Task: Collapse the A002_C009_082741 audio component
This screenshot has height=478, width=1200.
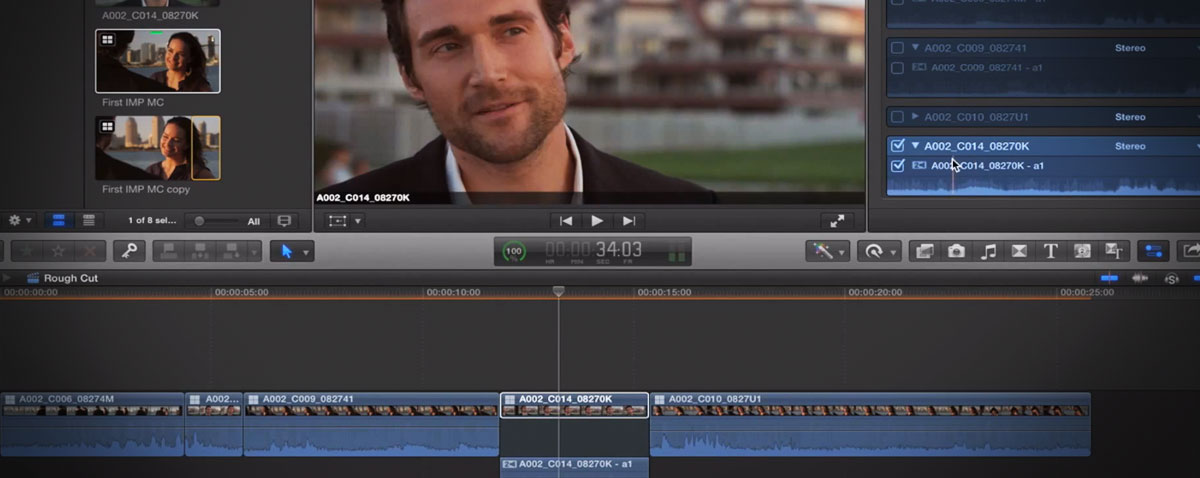Action: coord(915,48)
